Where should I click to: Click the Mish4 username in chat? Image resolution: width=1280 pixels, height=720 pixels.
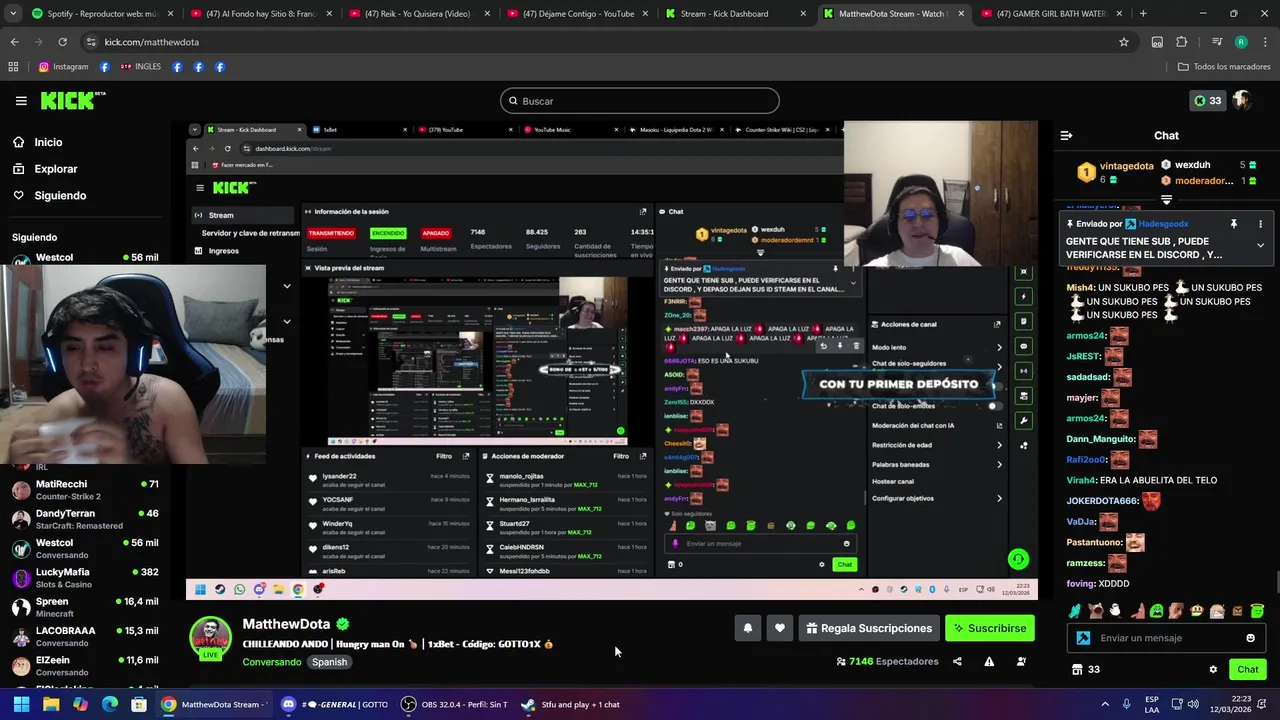[1081, 288]
